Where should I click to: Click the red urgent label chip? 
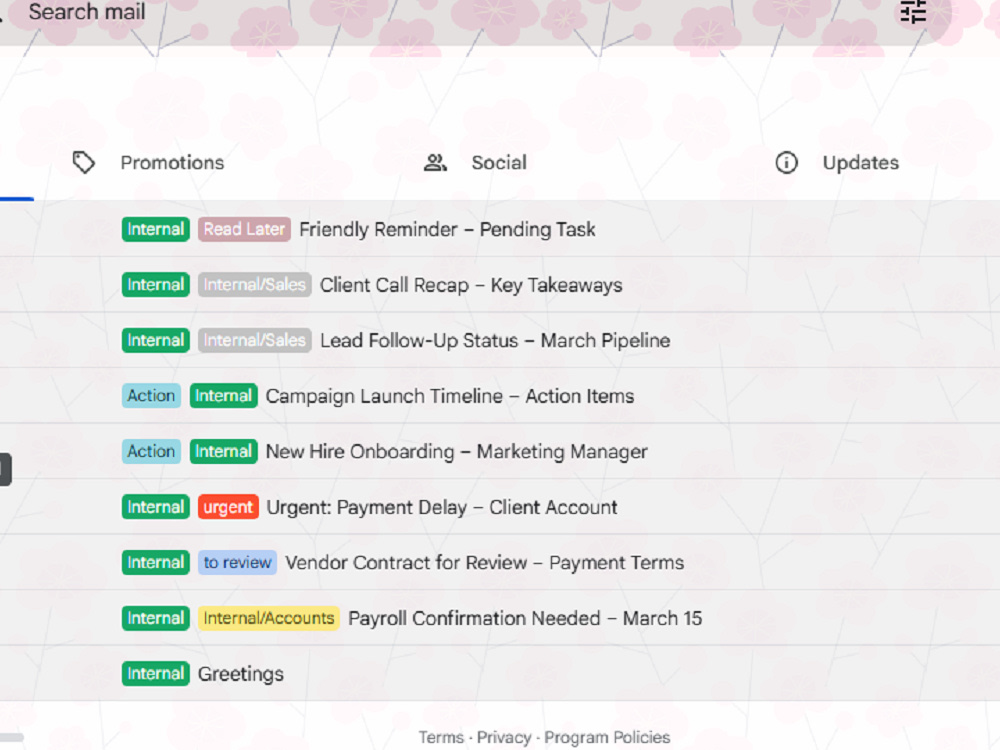(228, 507)
